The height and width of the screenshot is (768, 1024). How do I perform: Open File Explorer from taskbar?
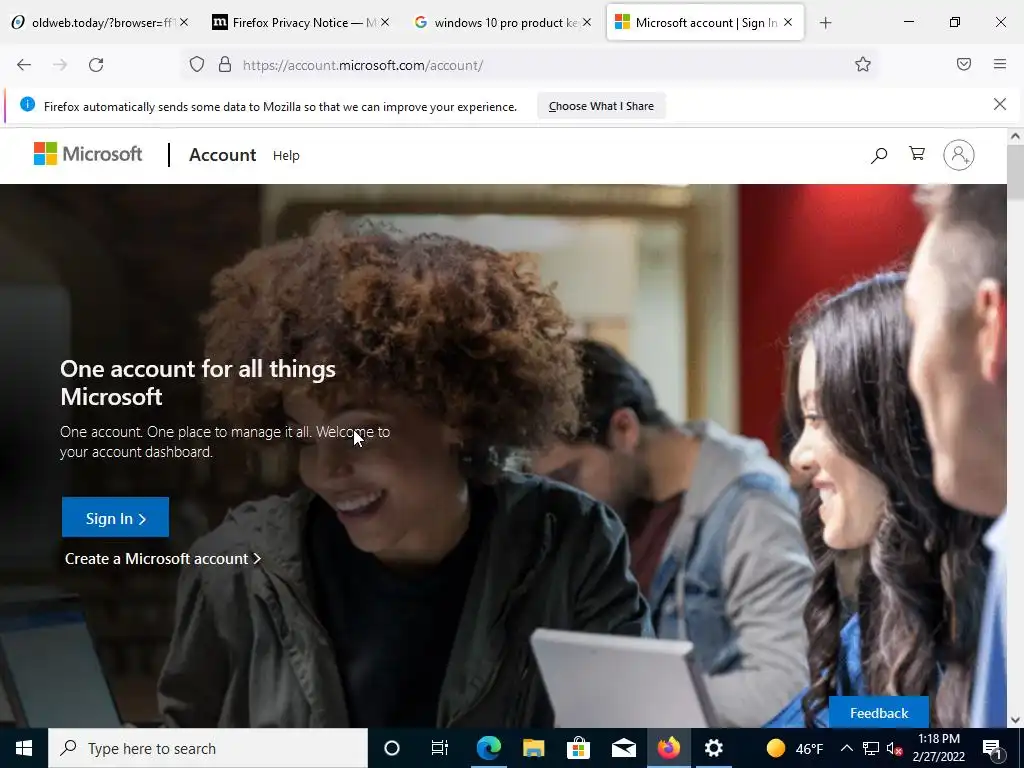(534, 748)
